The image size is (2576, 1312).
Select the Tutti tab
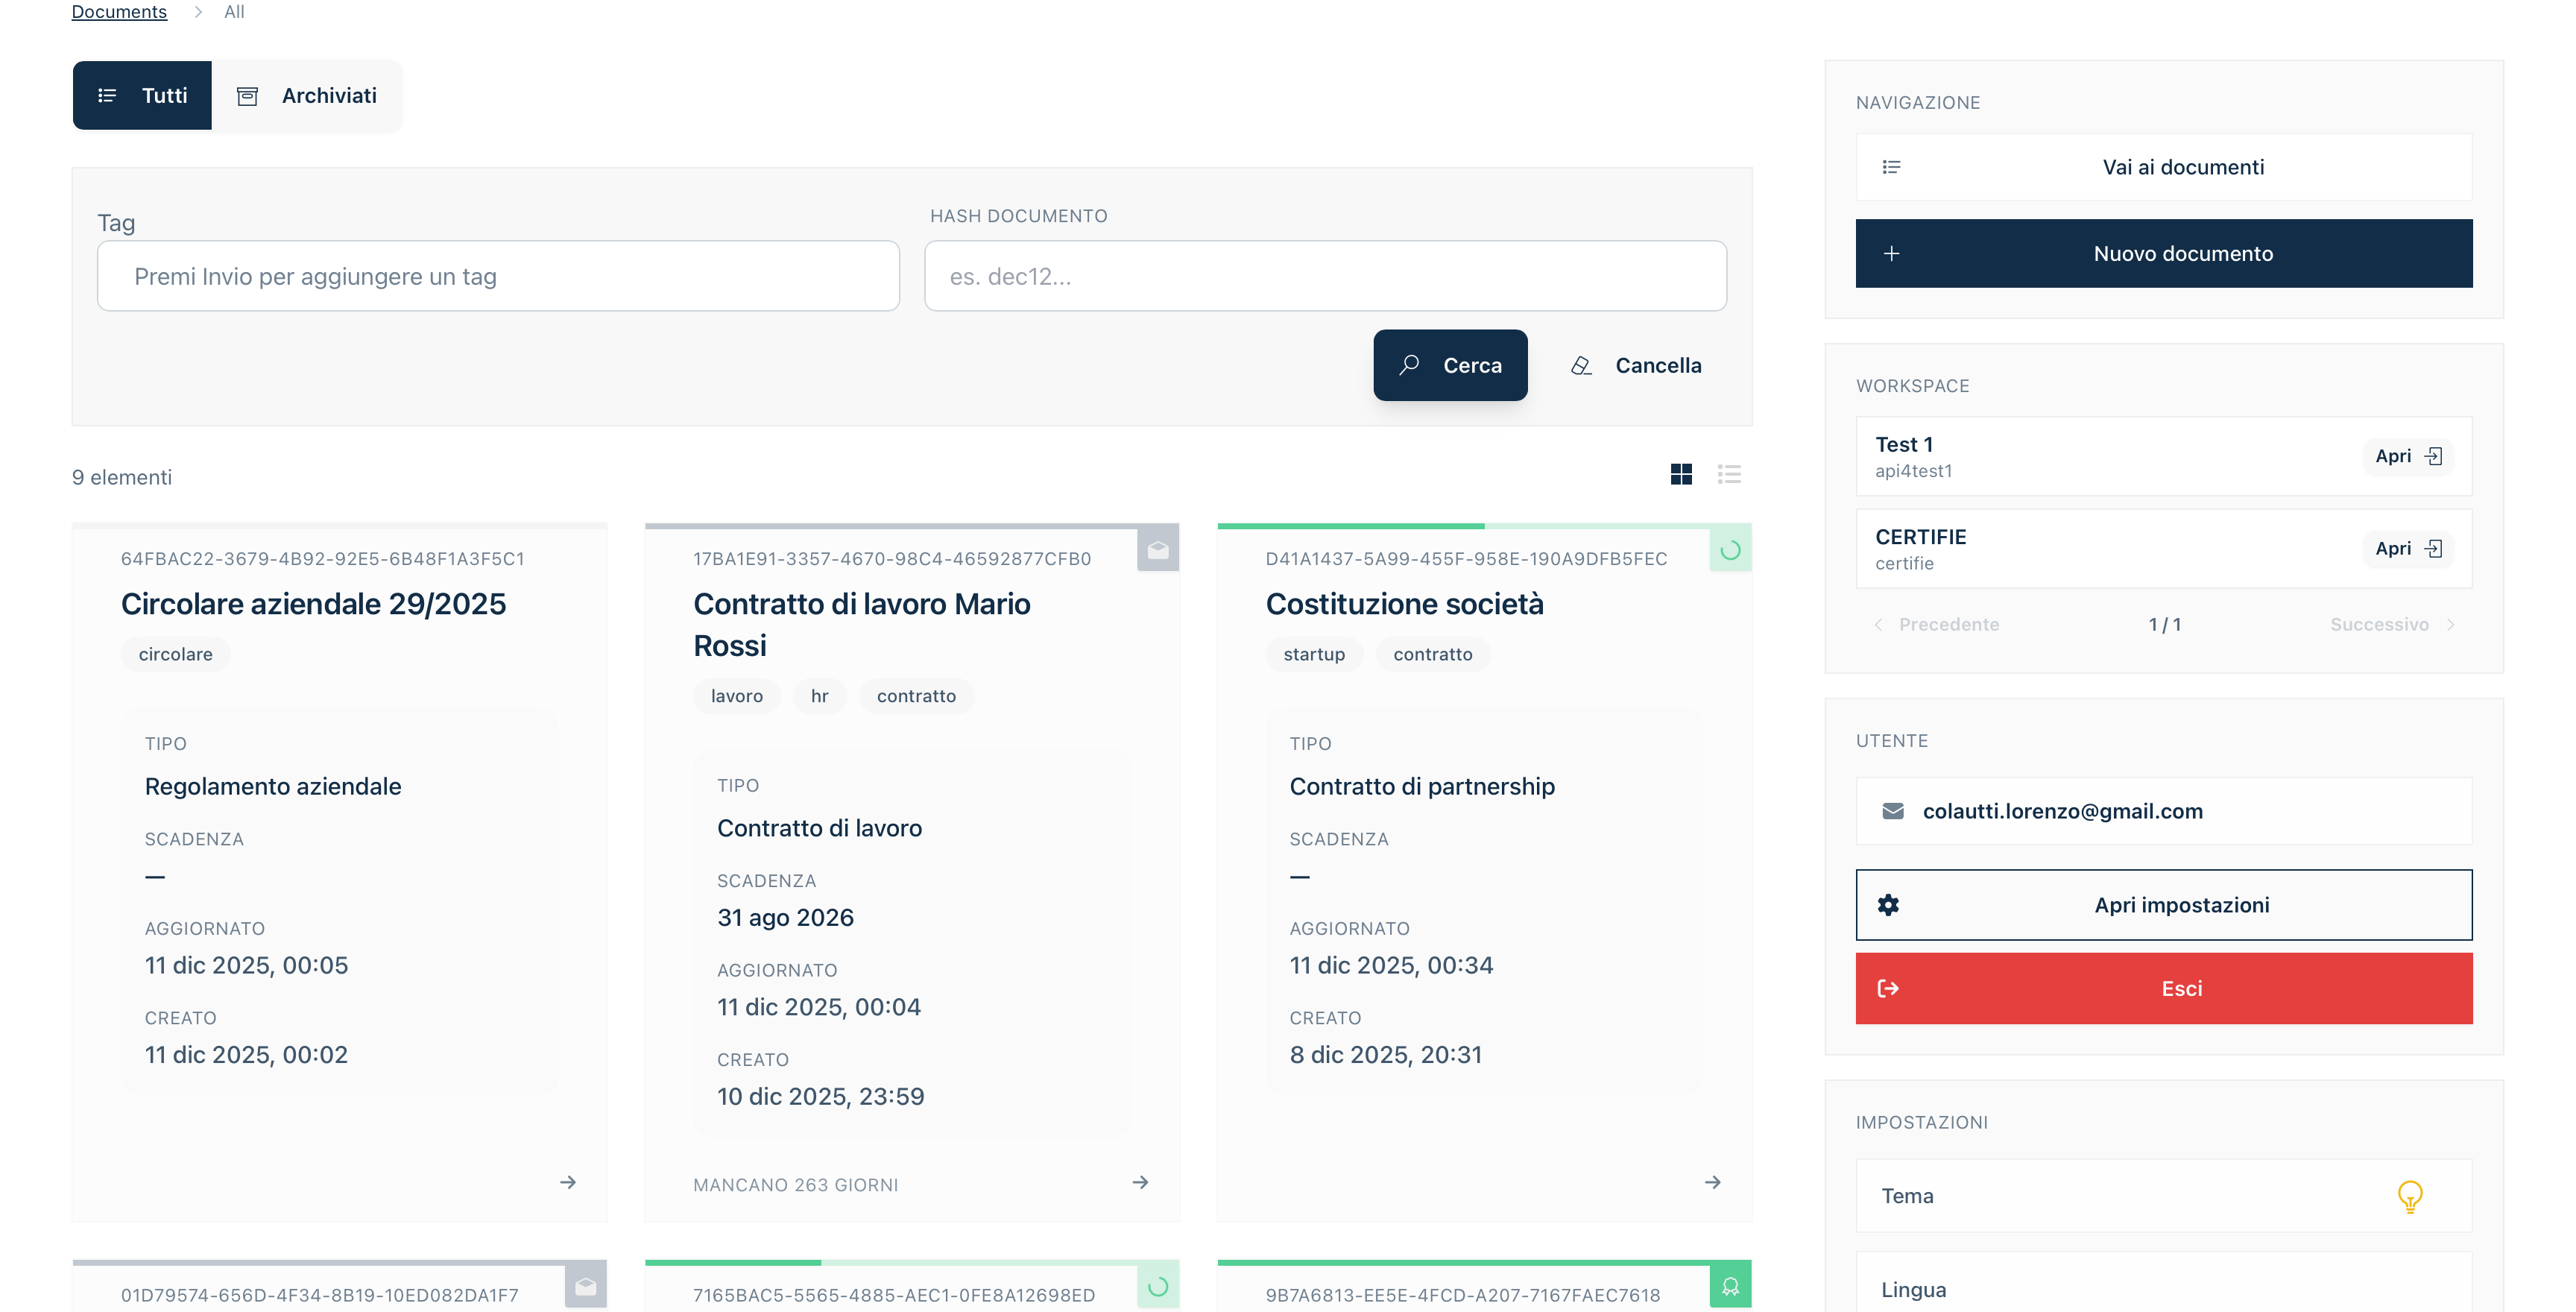[x=142, y=96]
